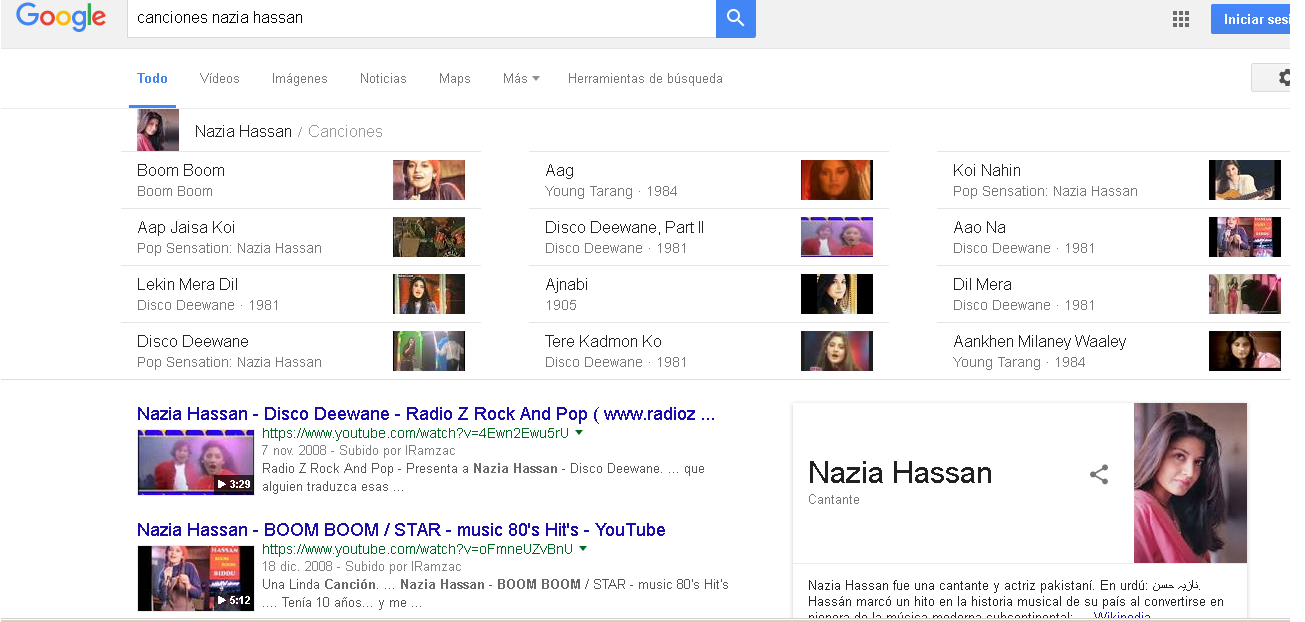The height and width of the screenshot is (622, 1305).
Task: Open the settings gear icon
Action: [1283, 77]
